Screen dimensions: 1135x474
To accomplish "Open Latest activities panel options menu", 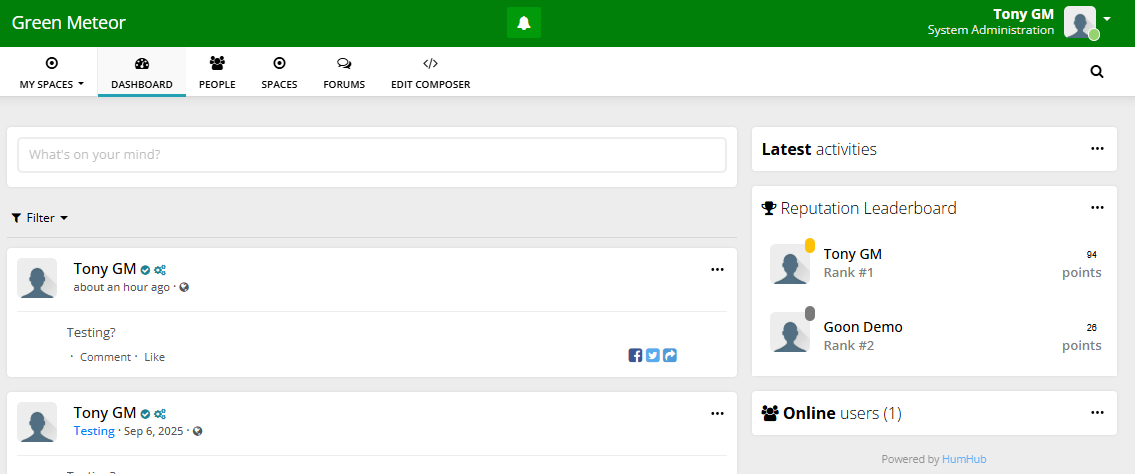I will [x=1097, y=149].
